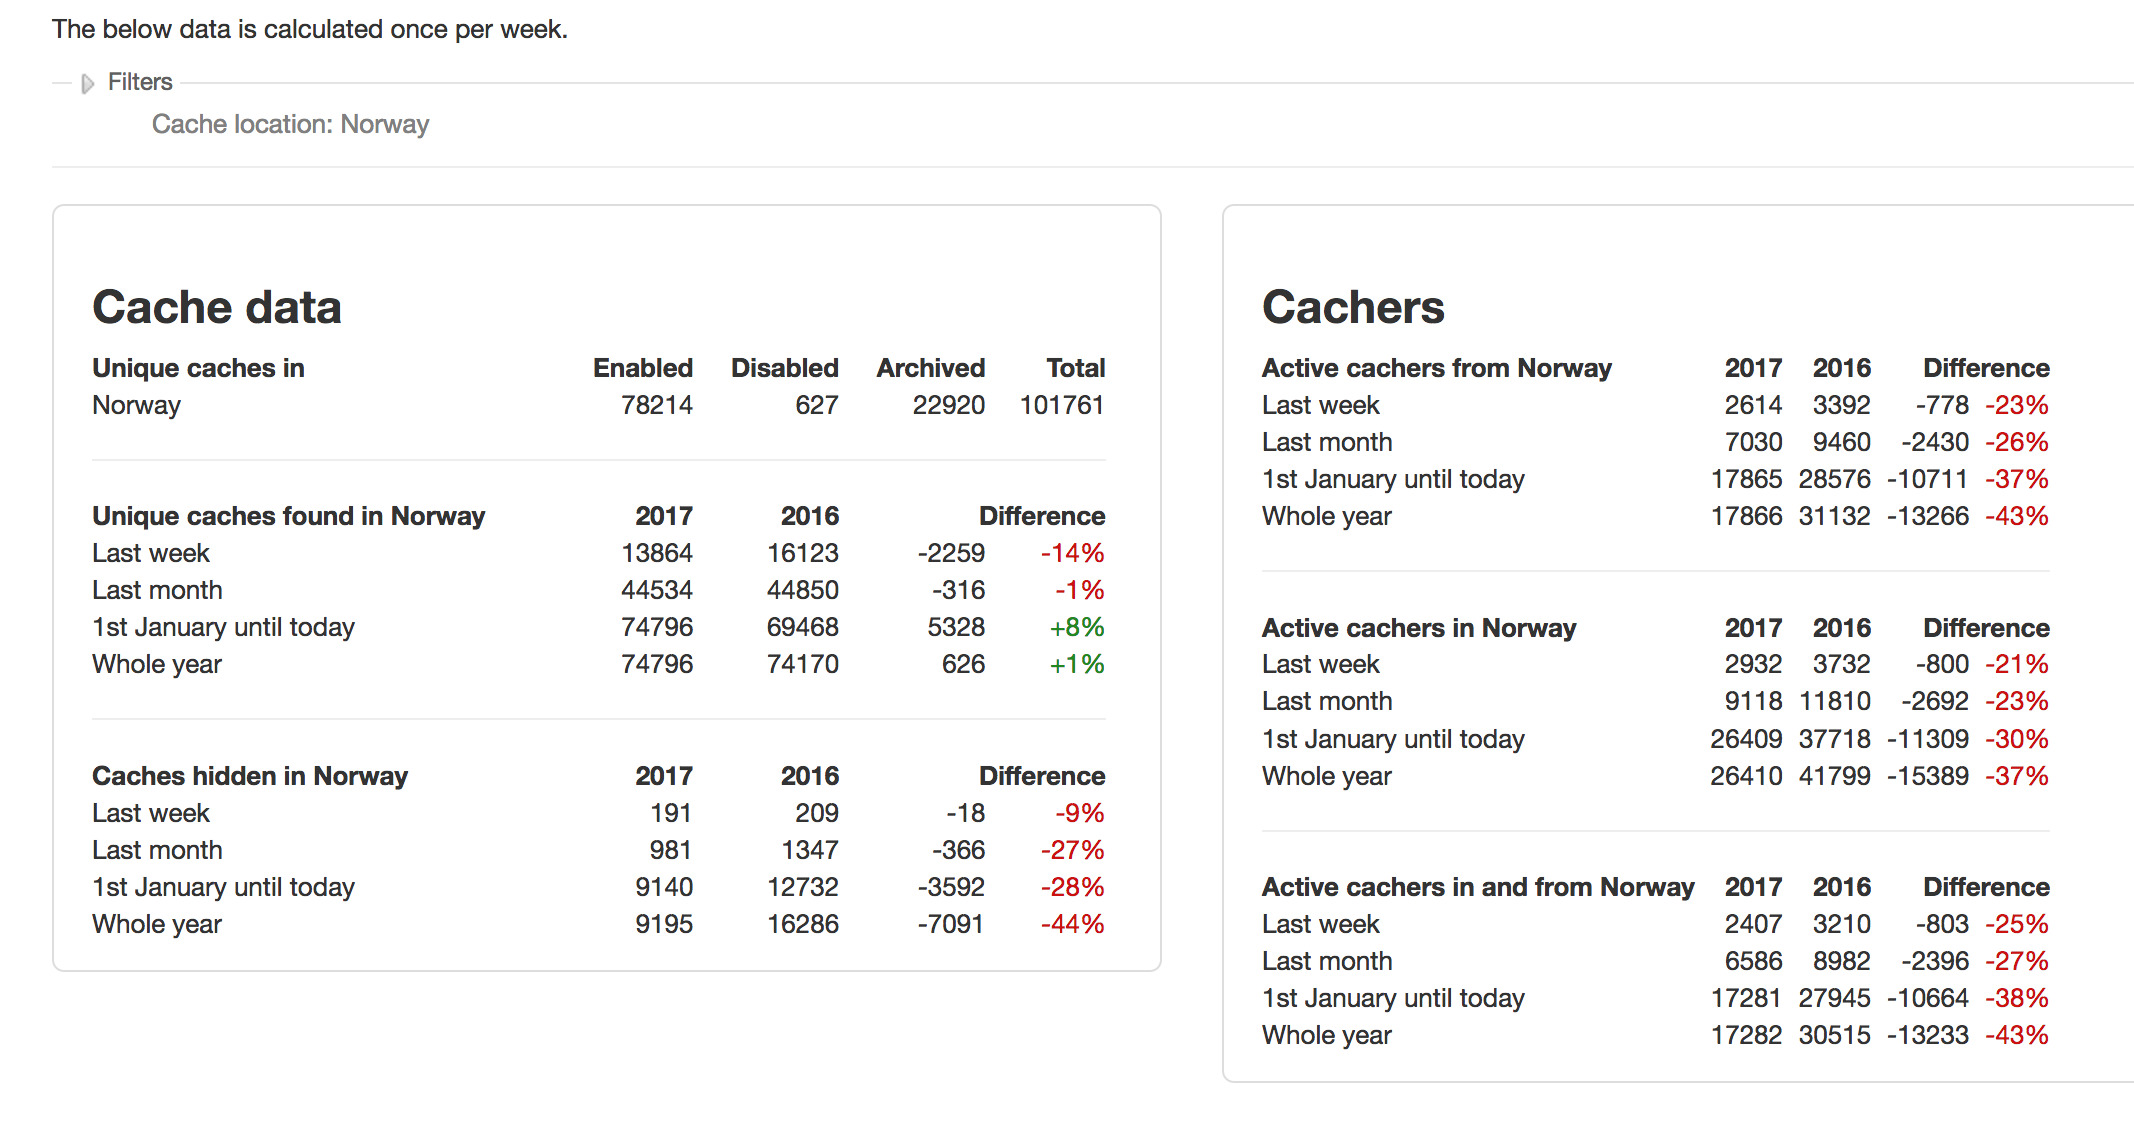Expand the Filters disclosure triangle

pos(88,83)
